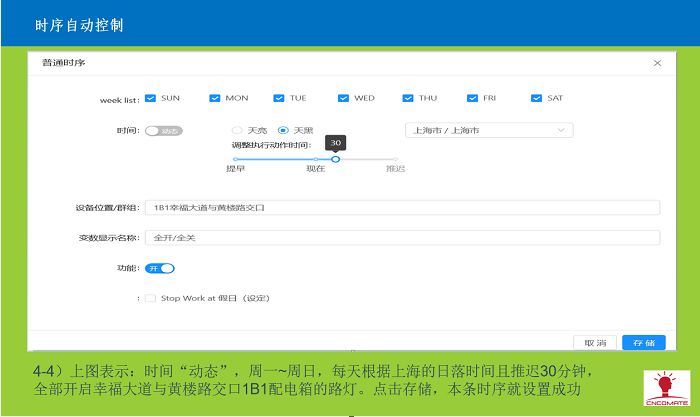Toggle the WED weekday checkbox
The image size is (700, 417).
click(x=343, y=98)
